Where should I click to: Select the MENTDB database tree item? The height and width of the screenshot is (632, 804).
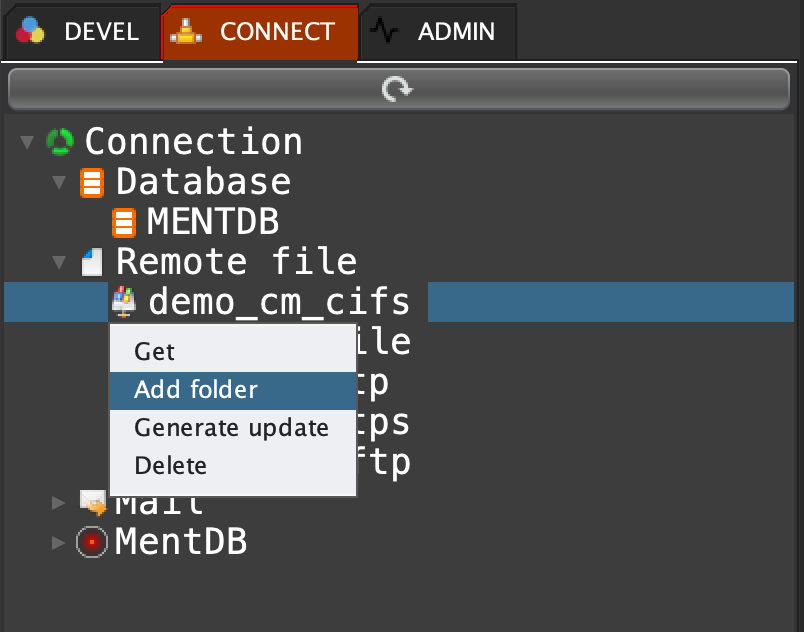point(212,222)
